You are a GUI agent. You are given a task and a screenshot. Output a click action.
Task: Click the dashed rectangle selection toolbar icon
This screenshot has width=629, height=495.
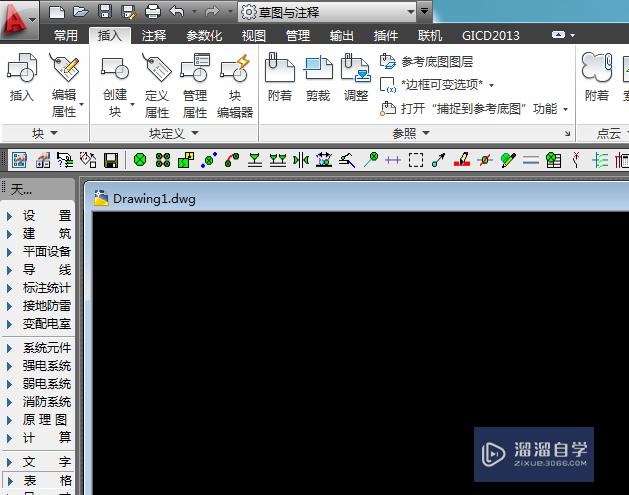pos(416,160)
